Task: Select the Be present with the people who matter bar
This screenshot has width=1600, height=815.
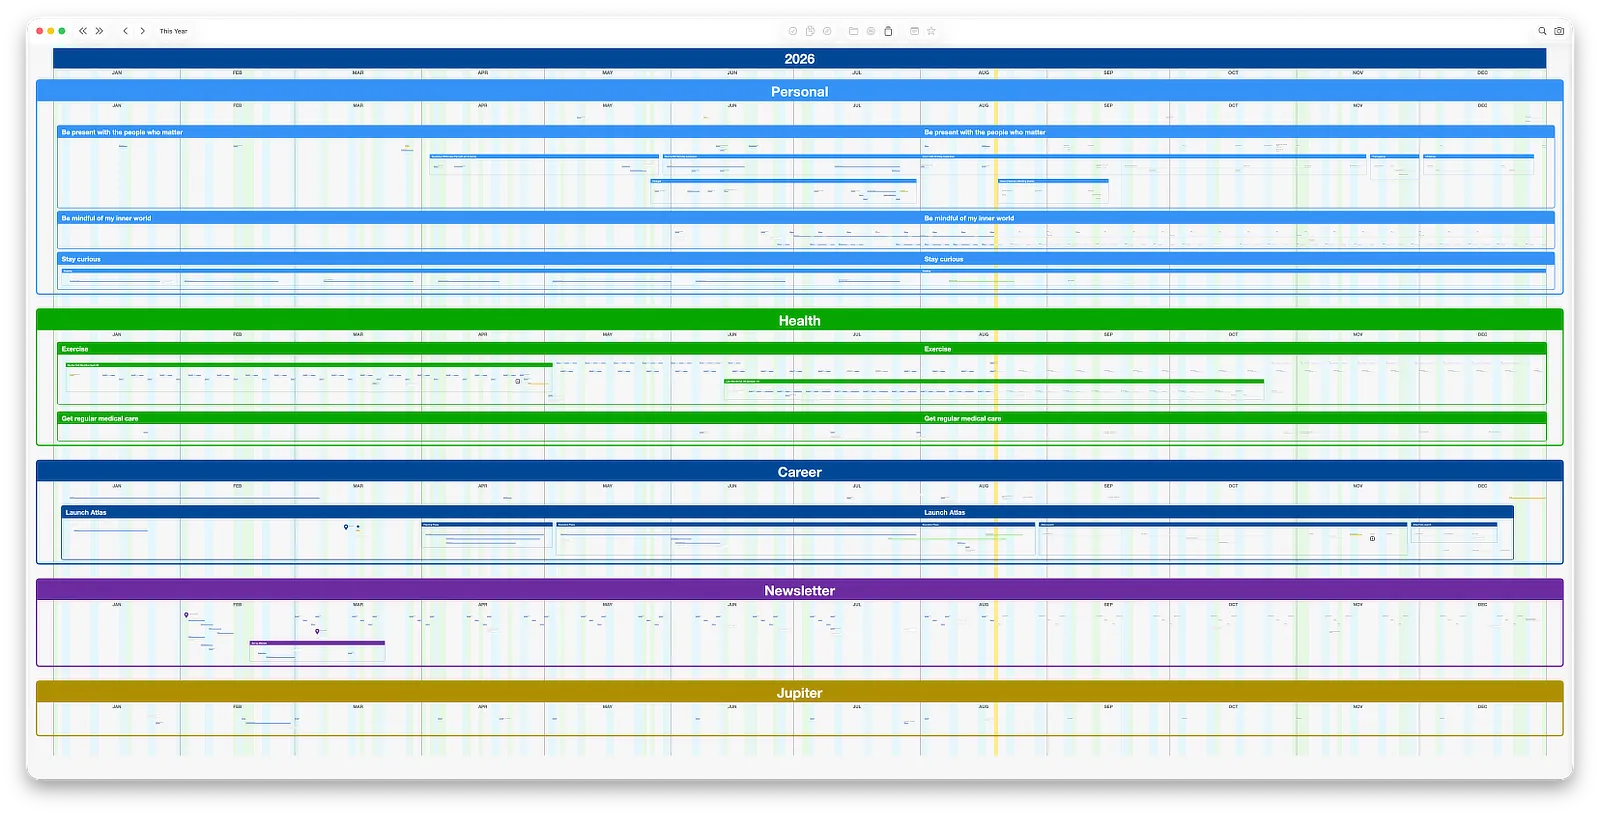Action: tap(806, 132)
